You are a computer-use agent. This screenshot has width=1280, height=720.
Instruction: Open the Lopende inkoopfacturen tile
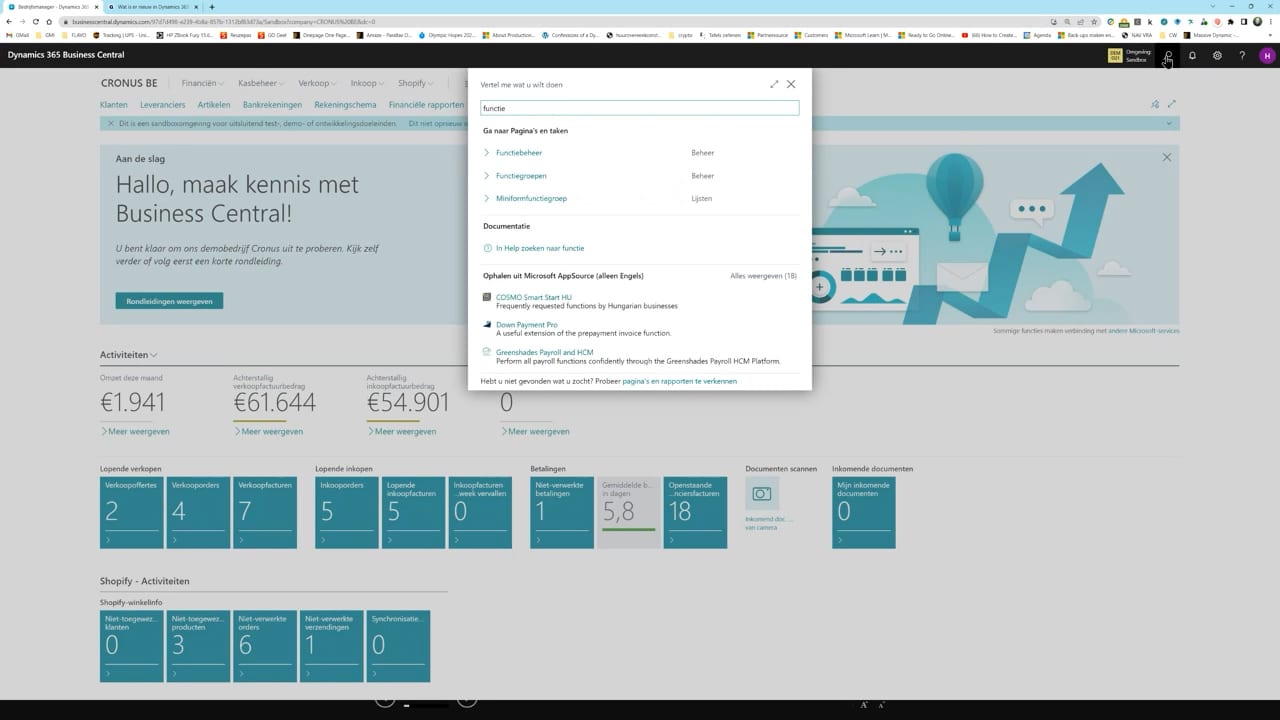click(413, 513)
